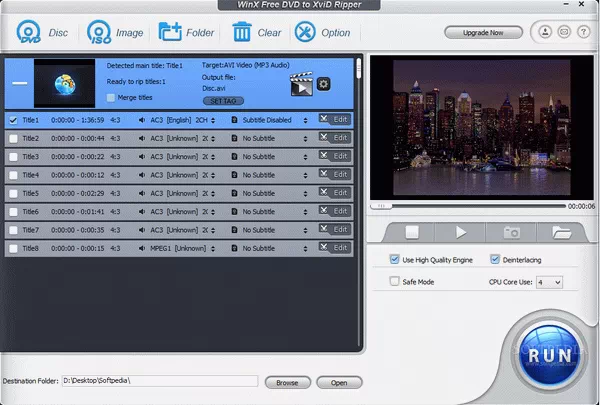Open the output profile settings gear
600x405 pixels.
pyautogui.click(x=324, y=84)
